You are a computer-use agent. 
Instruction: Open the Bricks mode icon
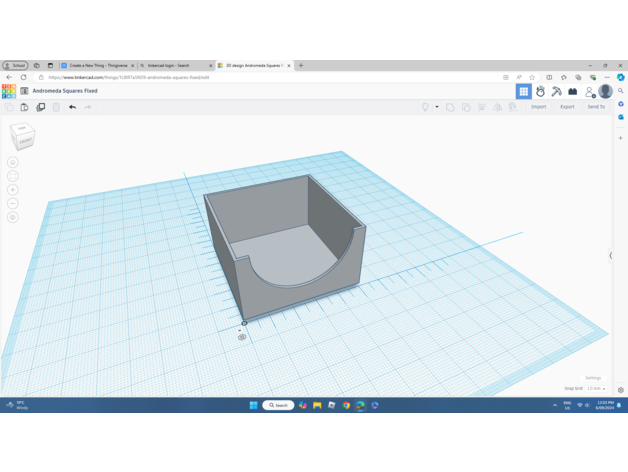[573, 91]
